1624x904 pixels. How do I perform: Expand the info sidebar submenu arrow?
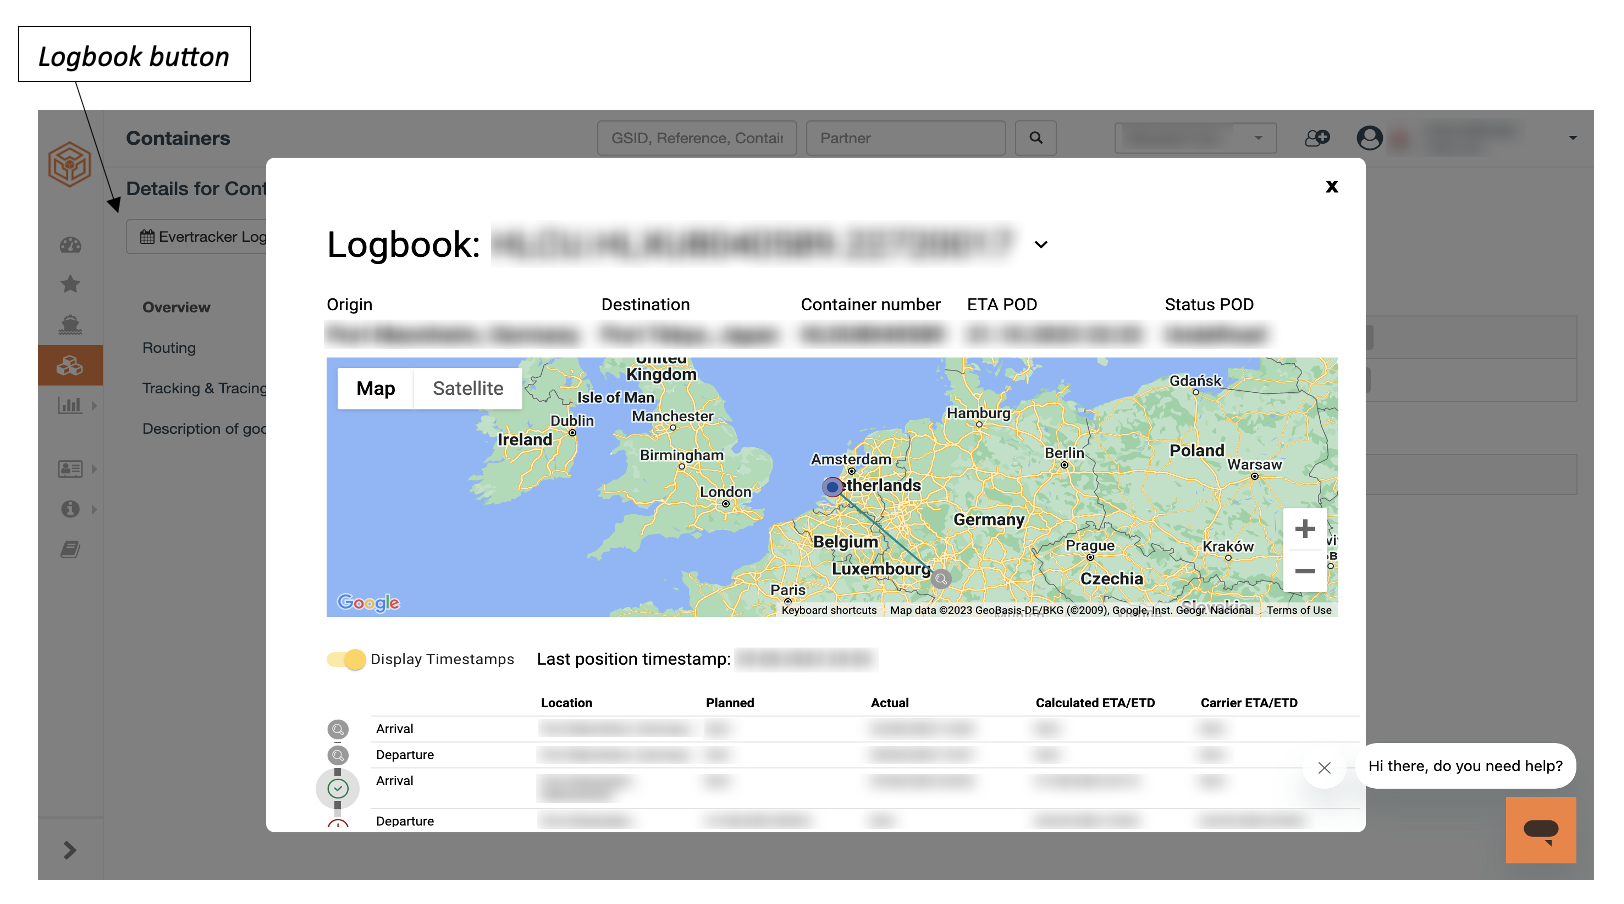click(x=94, y=510)
